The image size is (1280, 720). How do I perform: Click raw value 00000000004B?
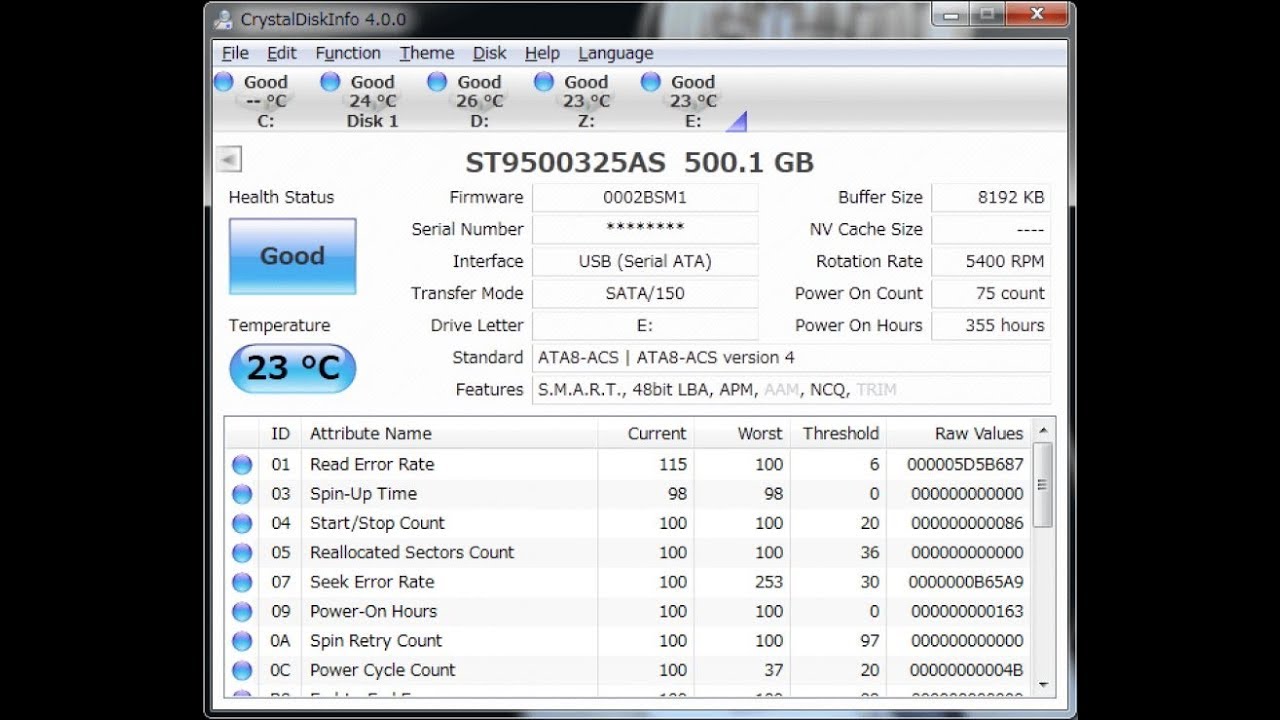pos(967,670)
